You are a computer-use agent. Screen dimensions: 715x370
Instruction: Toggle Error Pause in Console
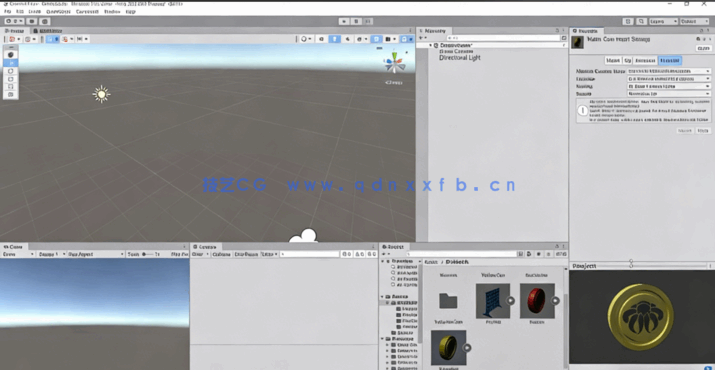[x=246, y=254]
